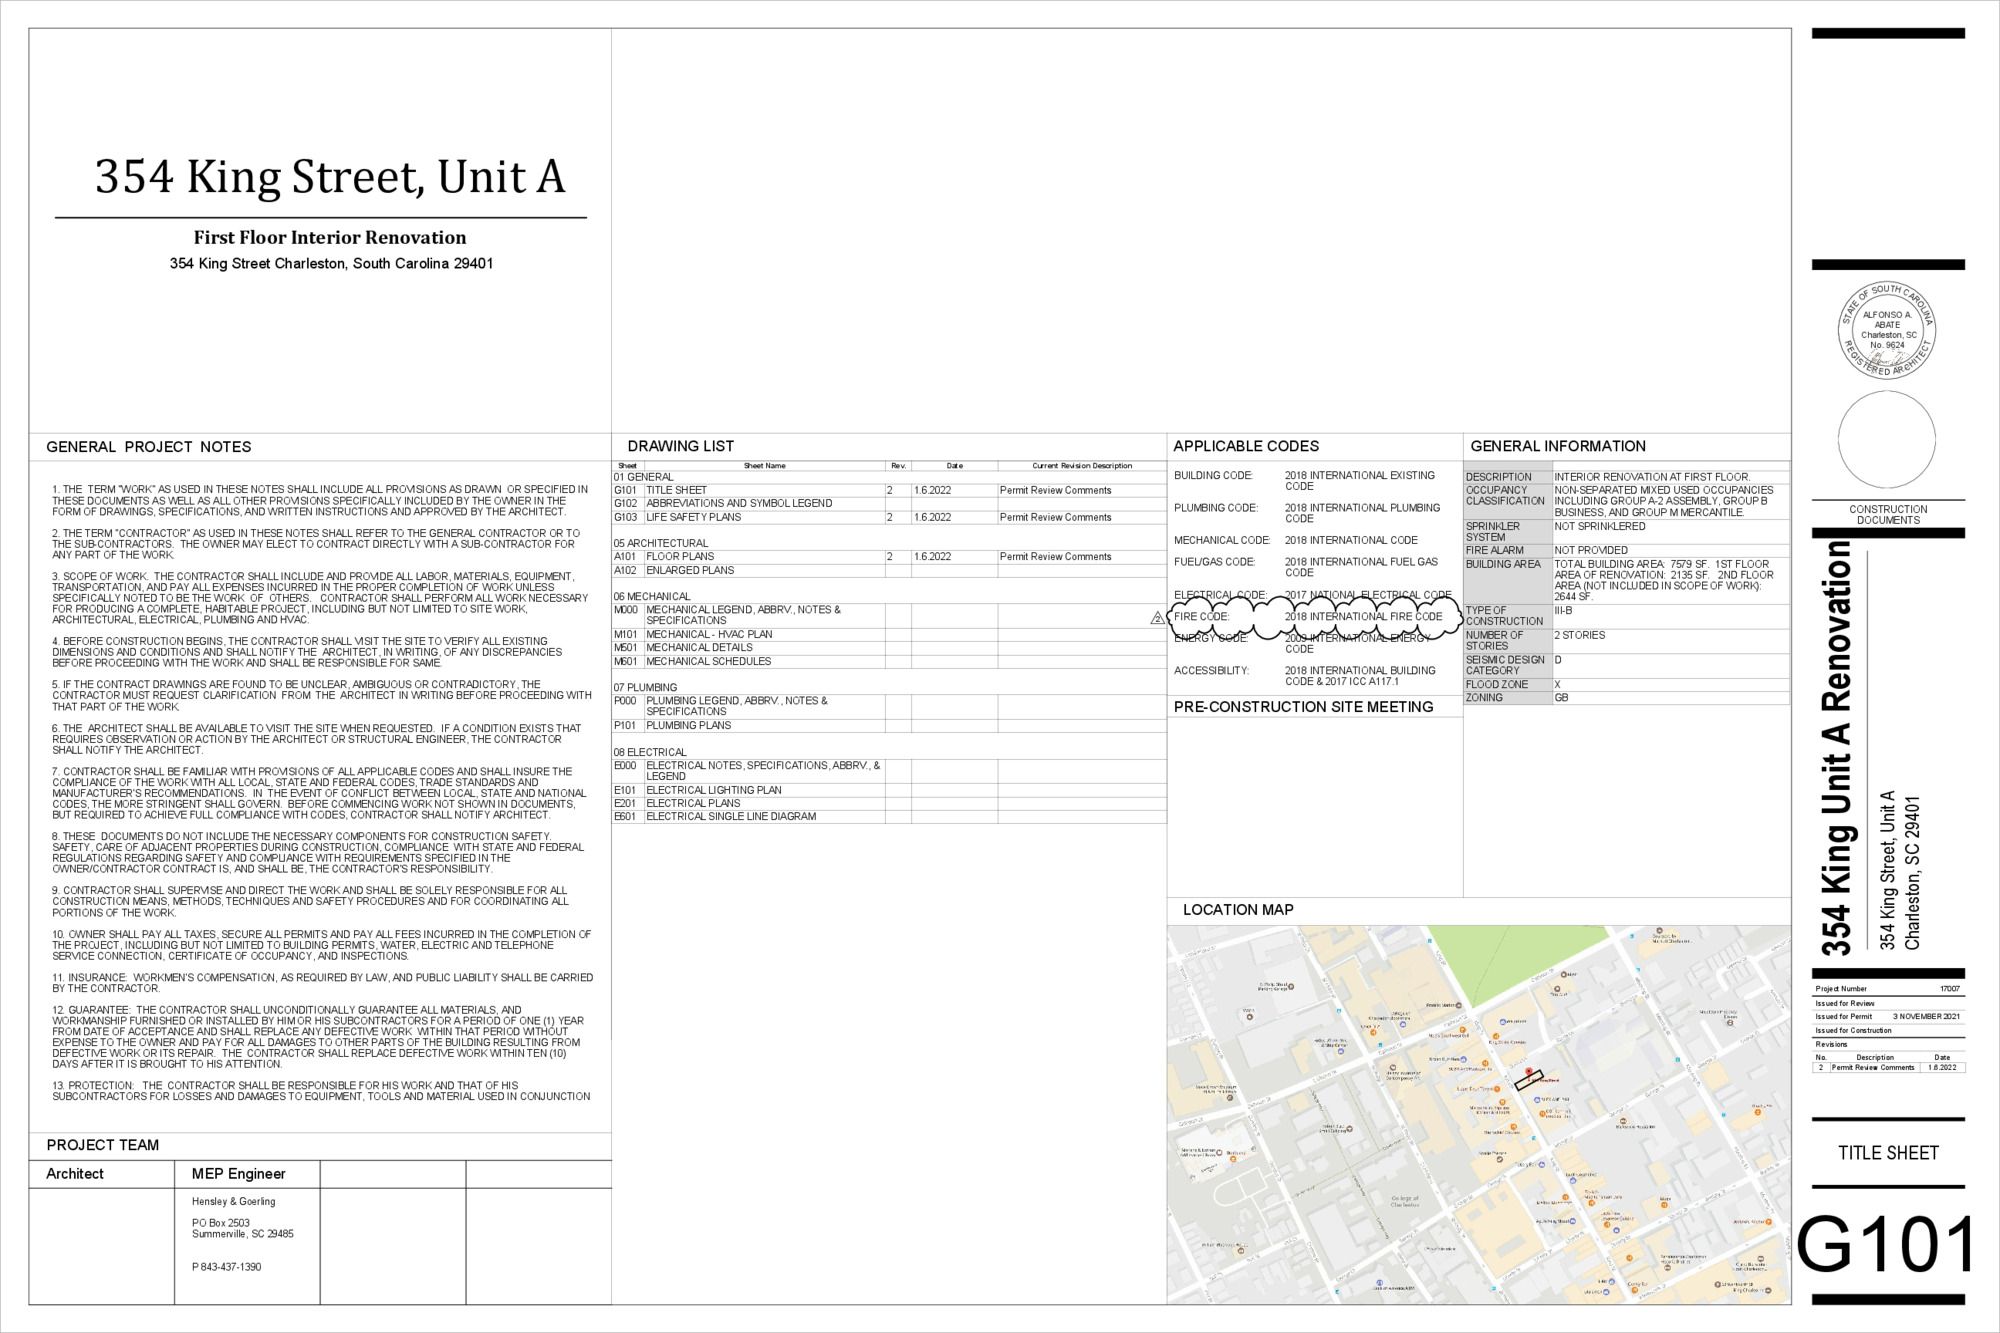The width and height of the screenshot is (2000, 1333).
Task: Click the Permit Review Comments revision entry in title block
Action: pyautogui.click(x=1872, y=1067)
